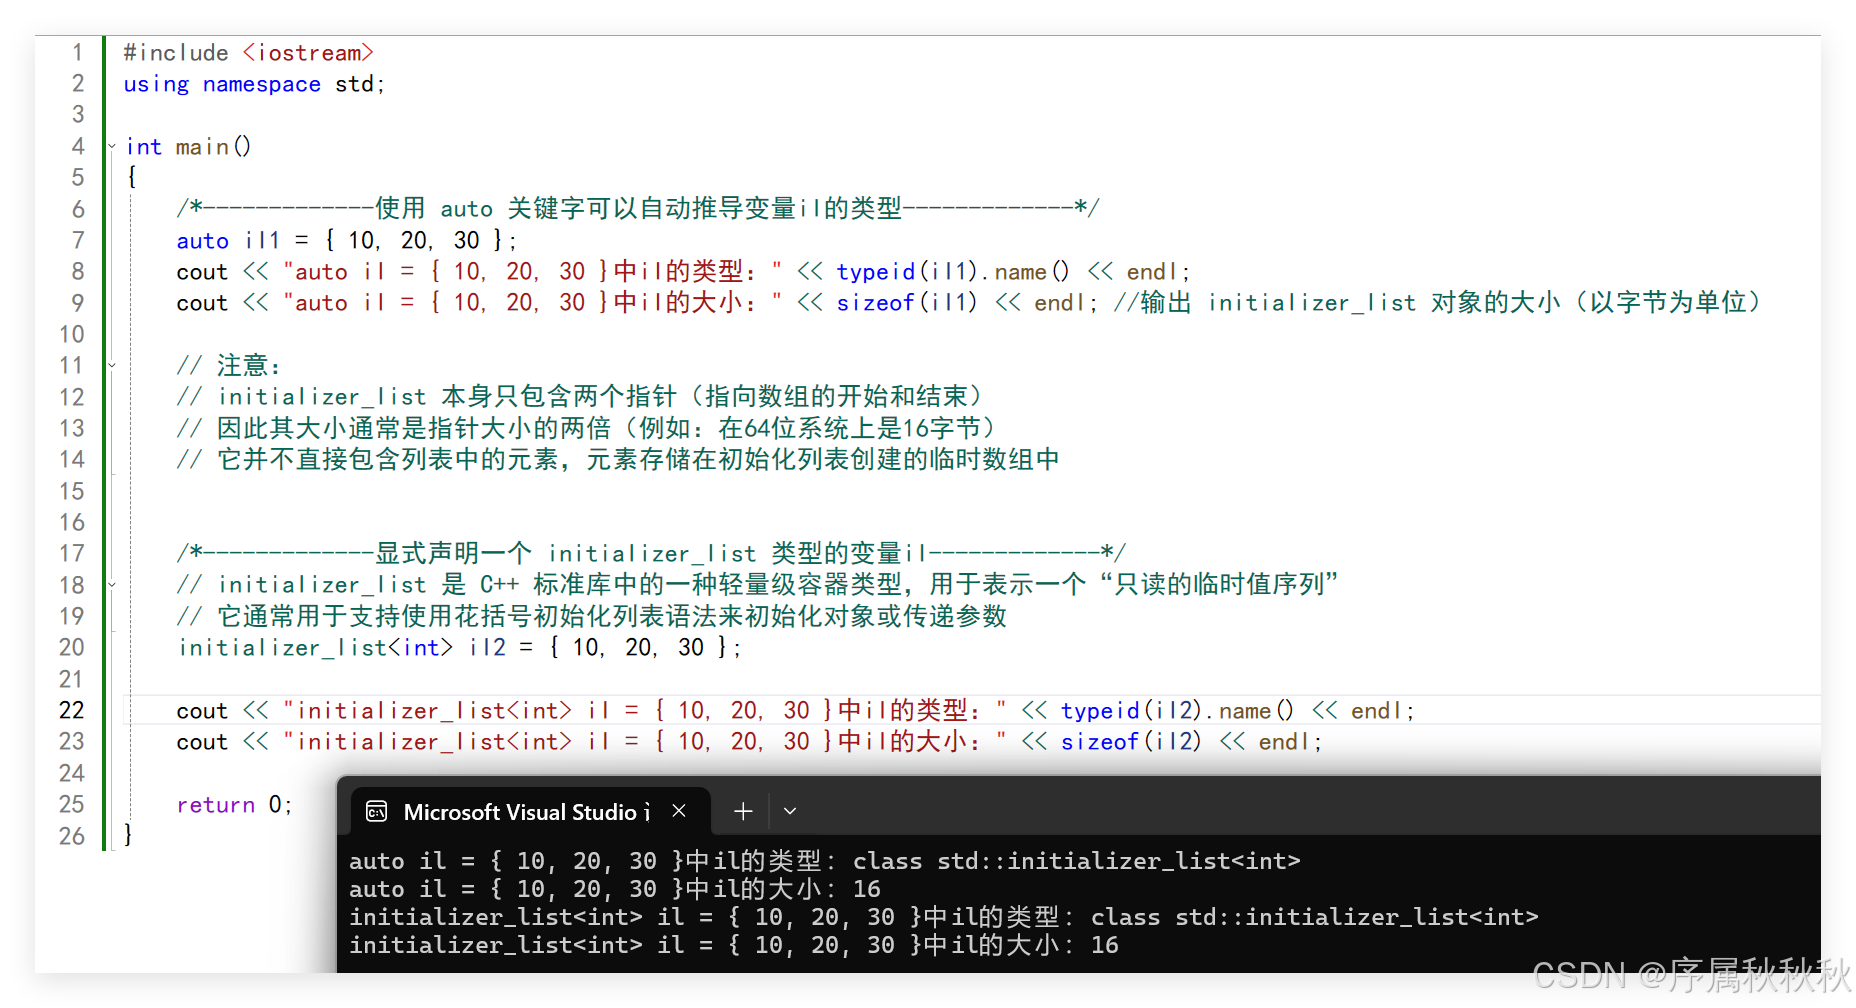This screenshot has width=1856, height=1008.
Task: Open a new terminal tab with plus button
Action: point(743,811)
